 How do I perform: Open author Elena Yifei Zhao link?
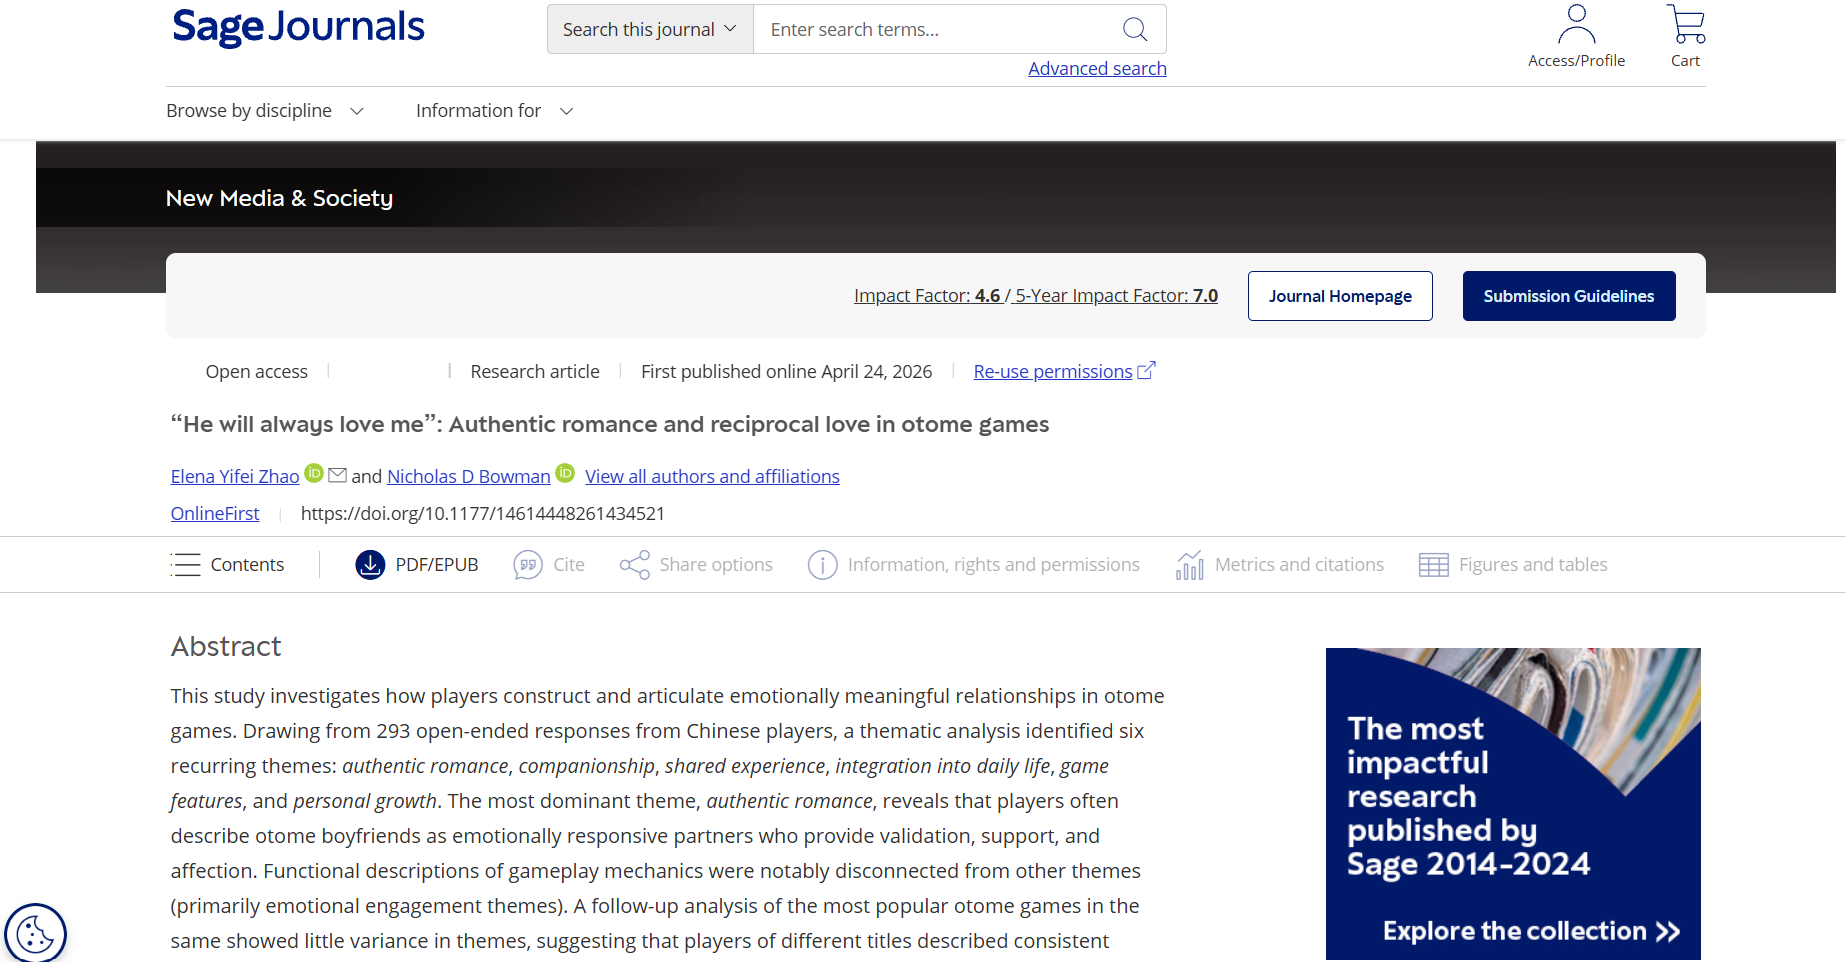[235, 477]
